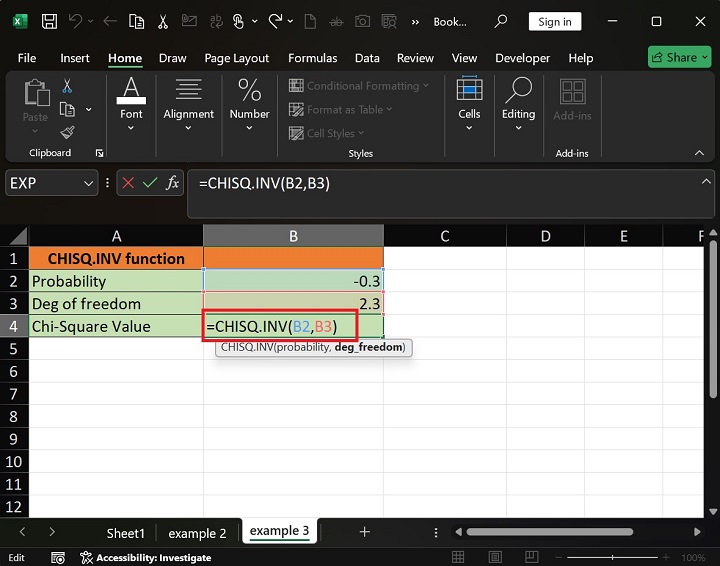The height and width of the screenshot is (566, 720).
Task: Click the Share button
Action: 679,57
